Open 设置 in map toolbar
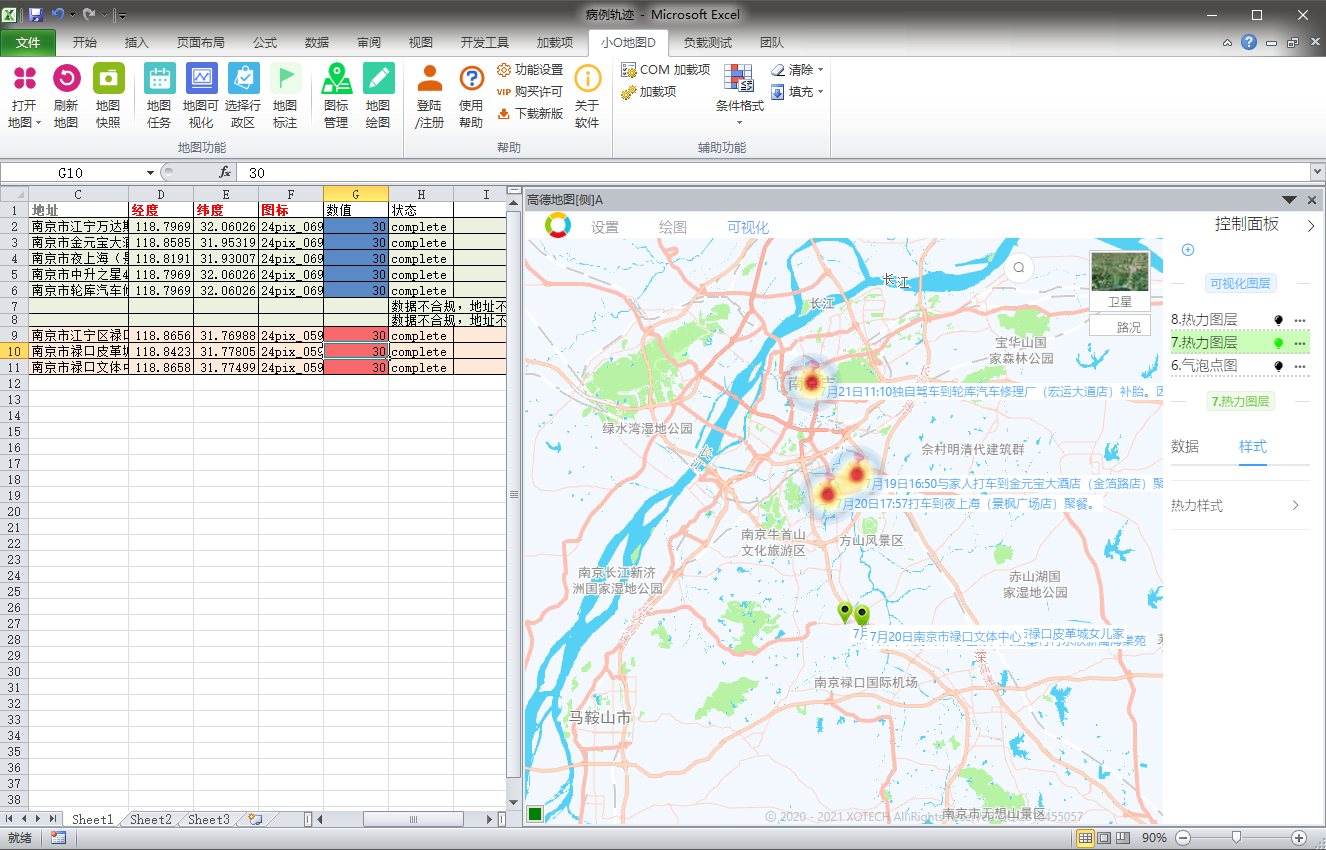This screenshot has height=850, width=1326. tap(605, 227)
